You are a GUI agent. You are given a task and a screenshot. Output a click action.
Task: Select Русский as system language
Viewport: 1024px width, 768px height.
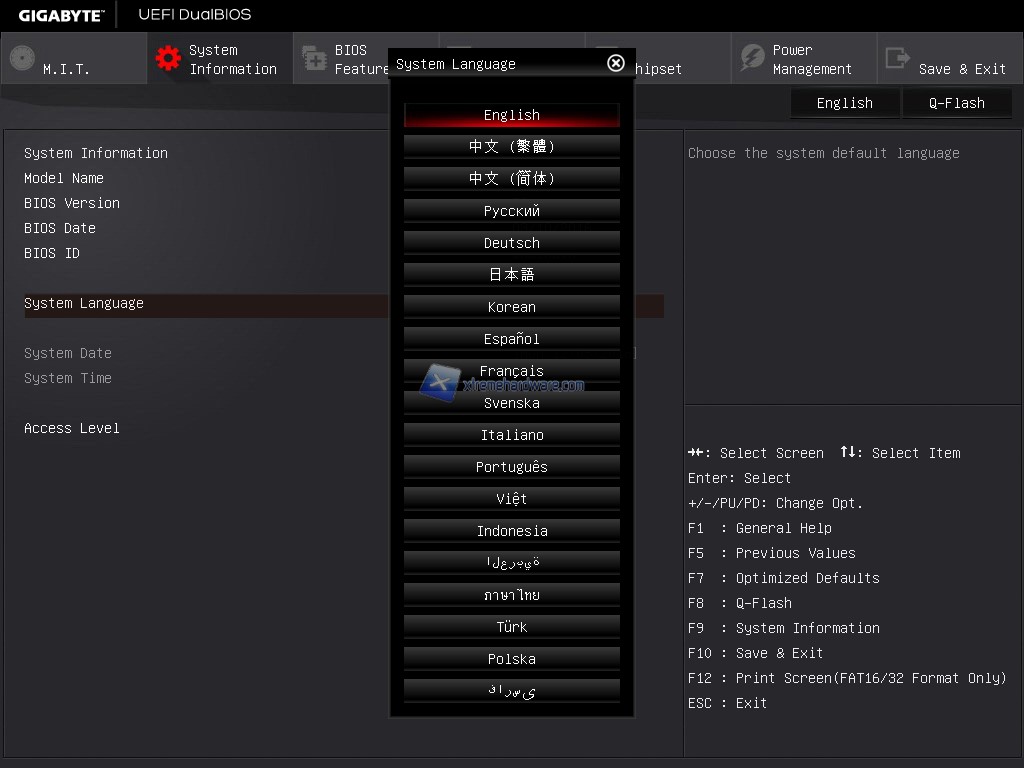click(511, 211)
